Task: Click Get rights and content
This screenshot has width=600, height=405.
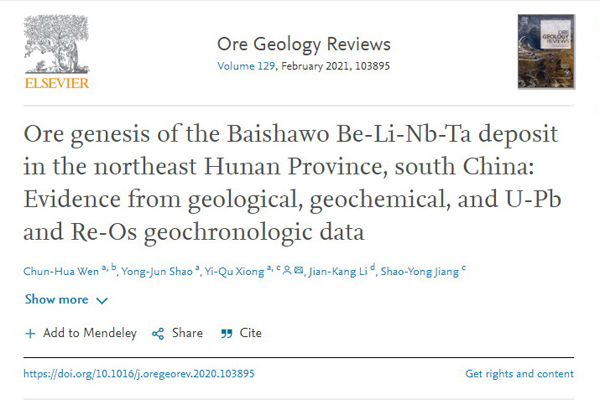Action: coord(520,373)
